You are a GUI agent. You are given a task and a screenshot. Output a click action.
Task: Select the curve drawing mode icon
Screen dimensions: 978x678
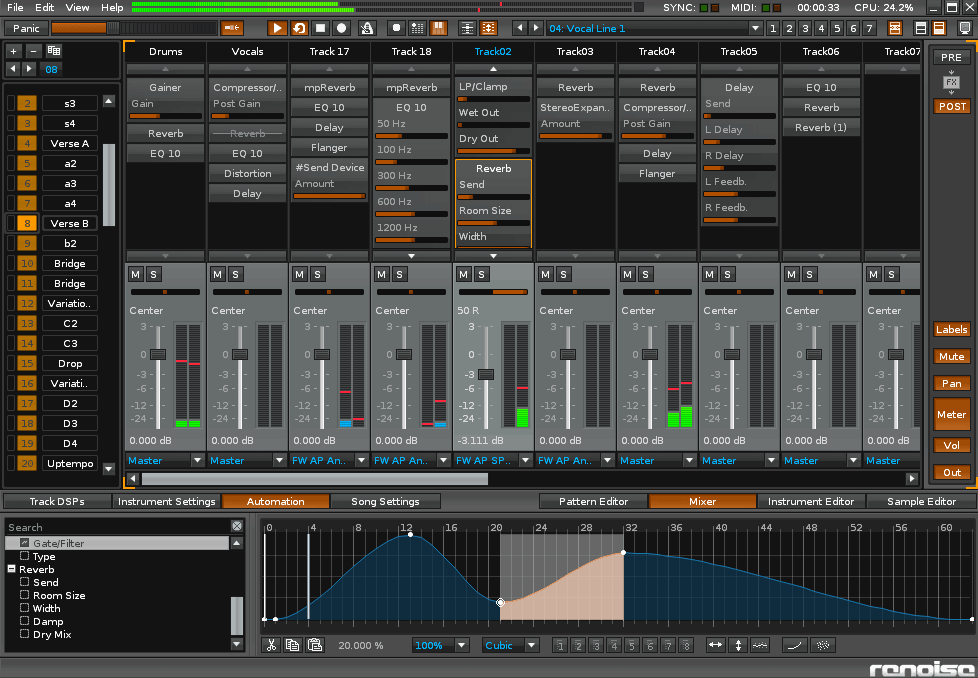point(795,645)
